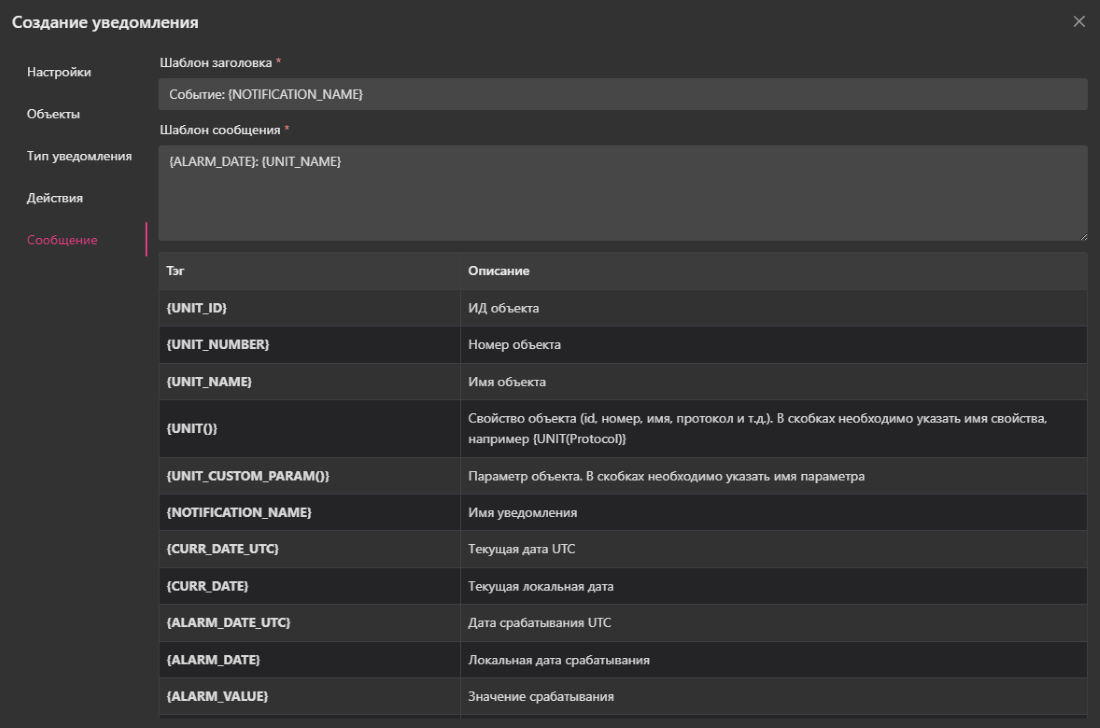Click the Тэг column header
Screen dimensions: 1100x728
176,271
